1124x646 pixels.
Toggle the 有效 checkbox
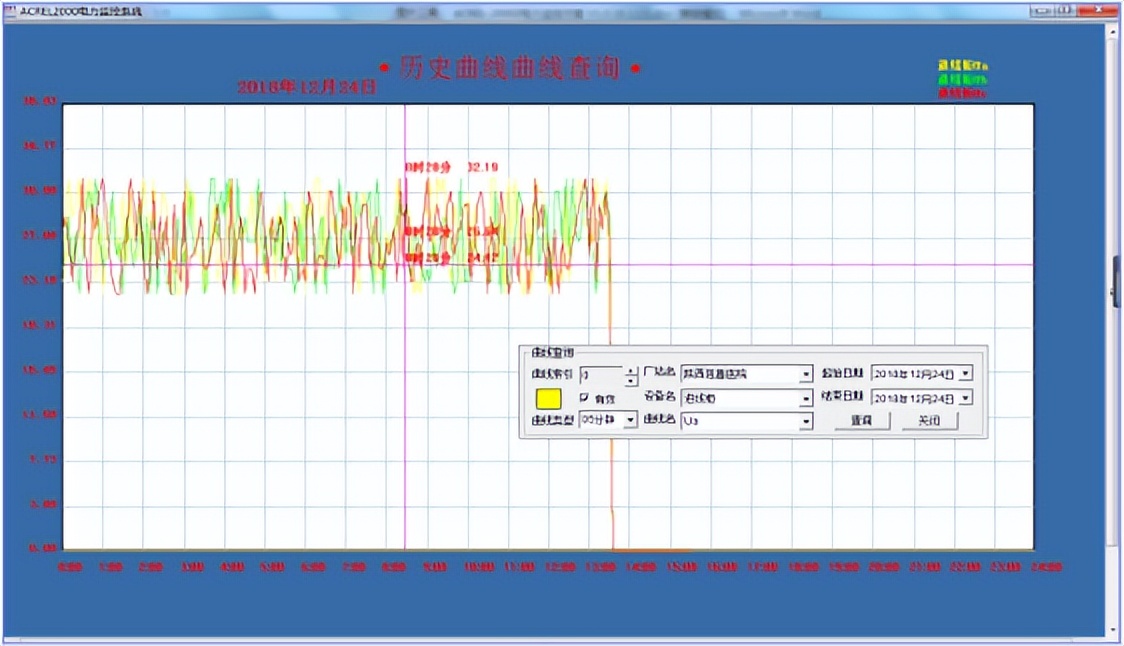[x=585, y=398]
